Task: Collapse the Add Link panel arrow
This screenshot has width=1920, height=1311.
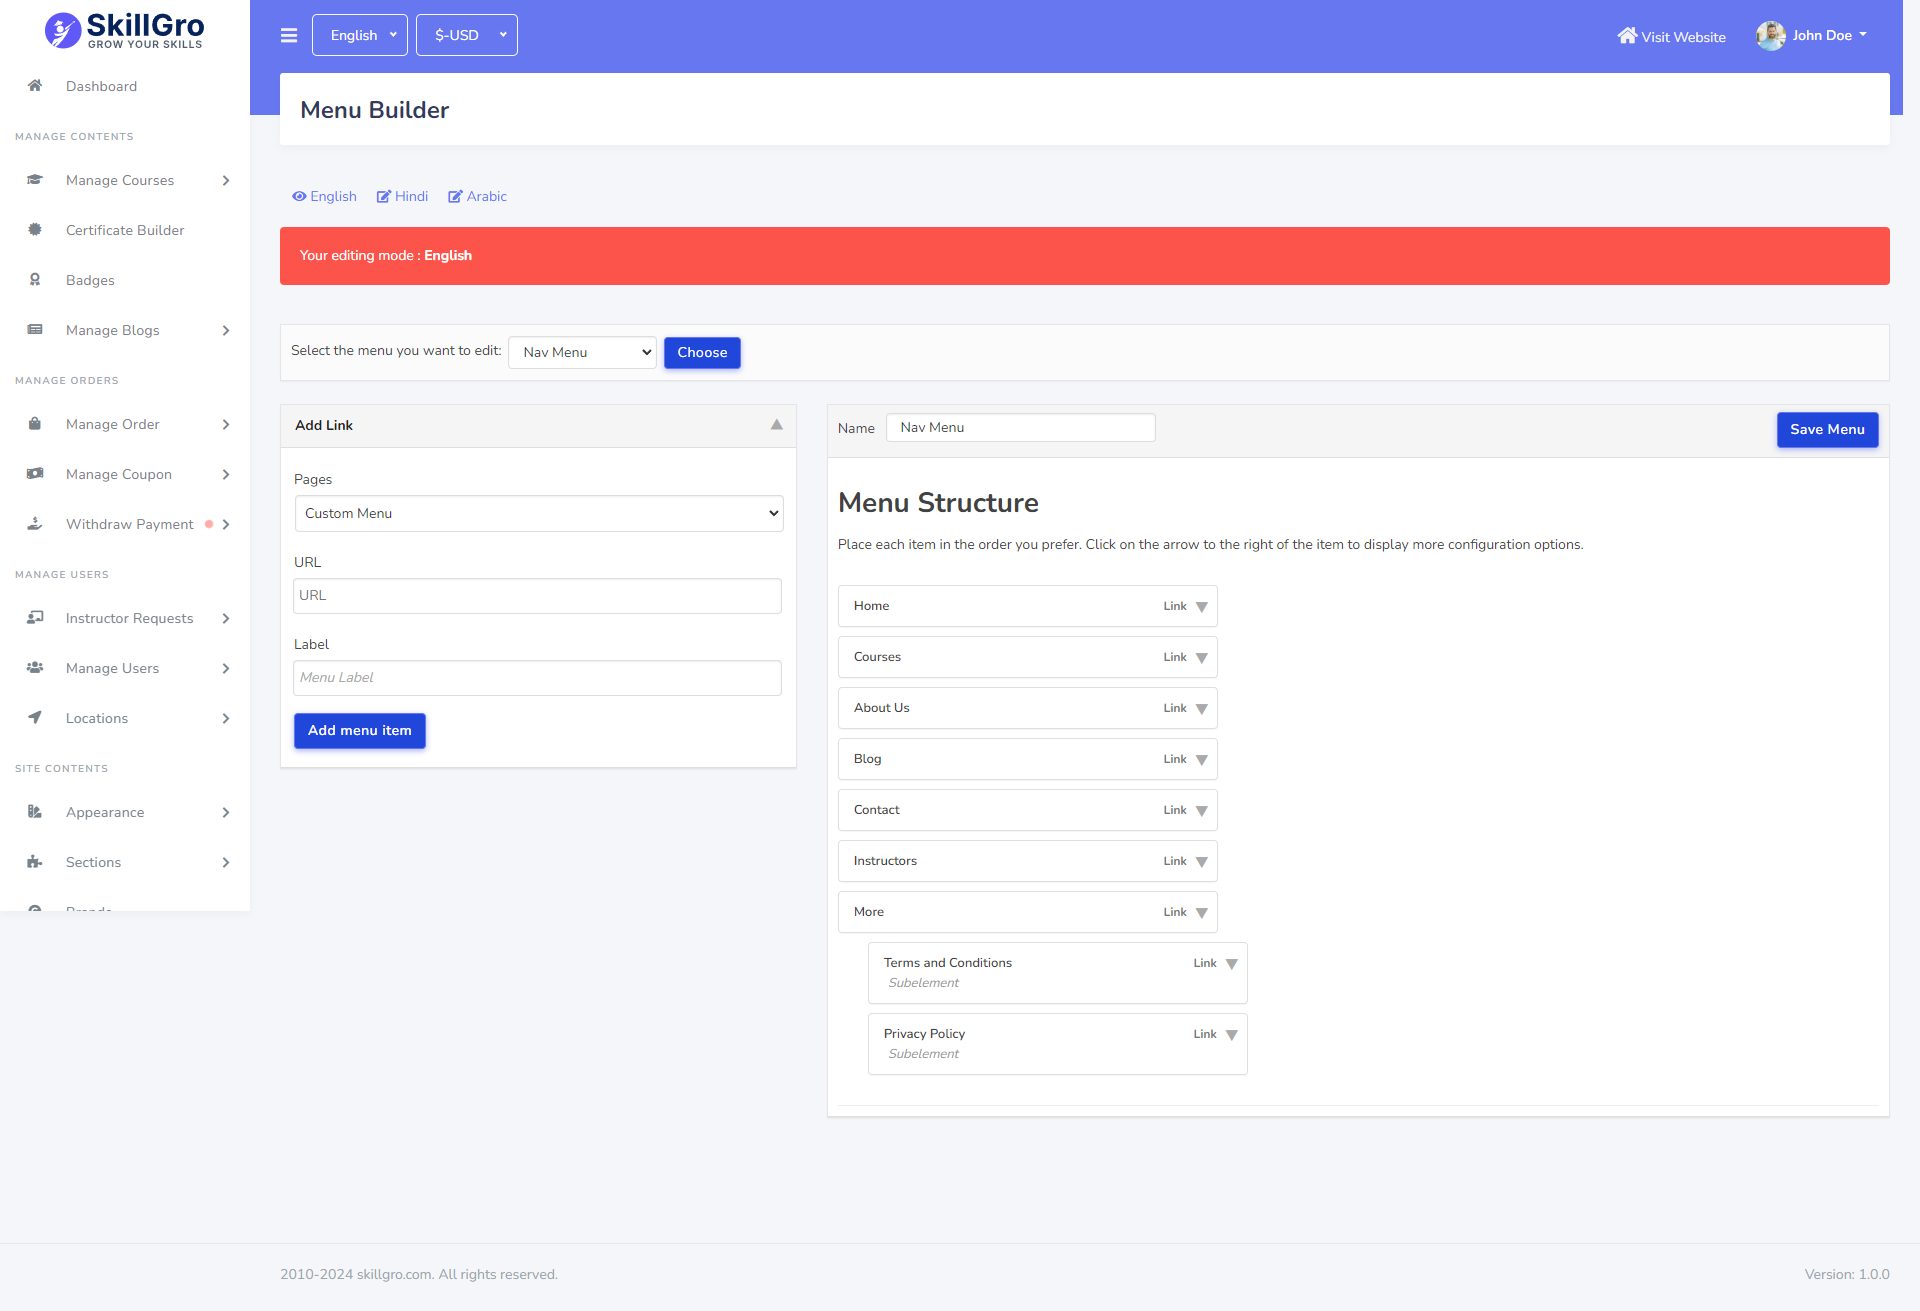Action: tap(777, 425)
